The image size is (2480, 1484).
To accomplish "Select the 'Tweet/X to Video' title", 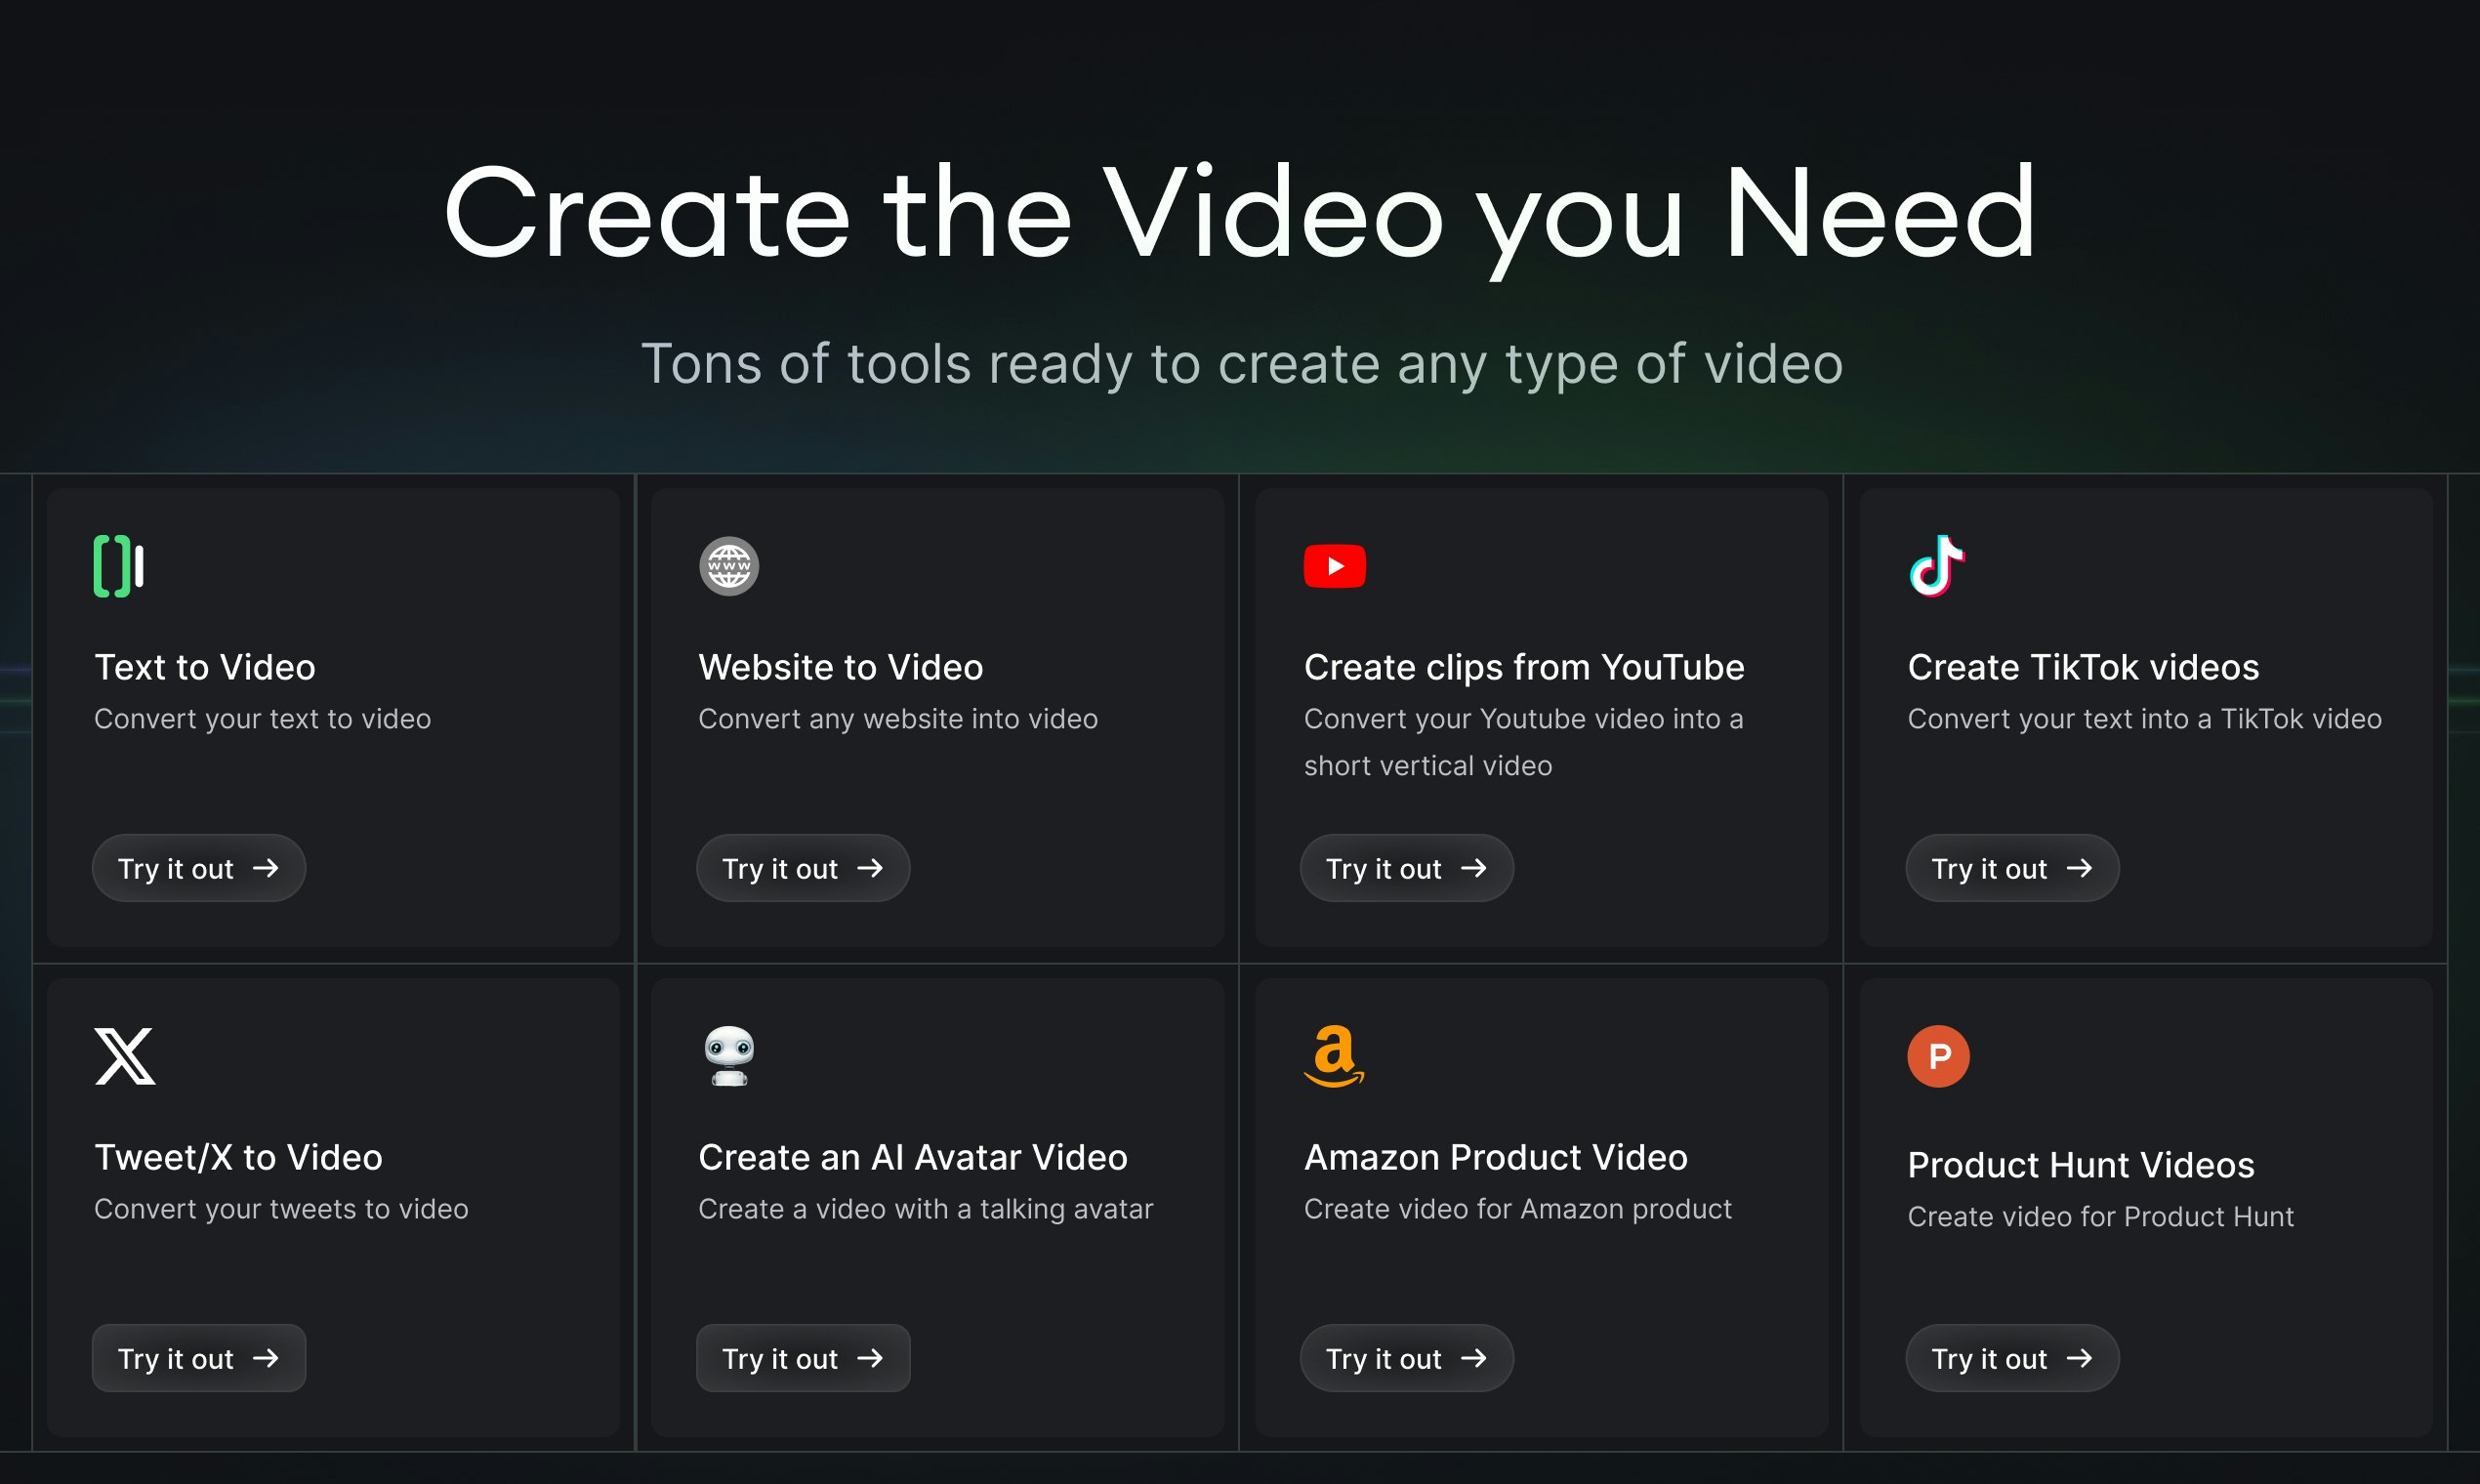I will pos(239,1157).
